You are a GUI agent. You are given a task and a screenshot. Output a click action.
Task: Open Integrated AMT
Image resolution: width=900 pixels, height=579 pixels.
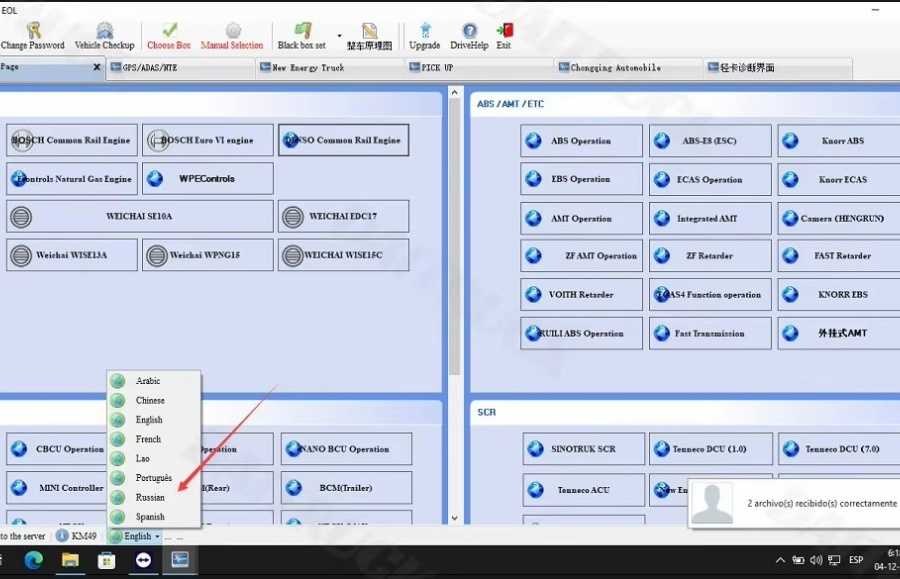710,218
